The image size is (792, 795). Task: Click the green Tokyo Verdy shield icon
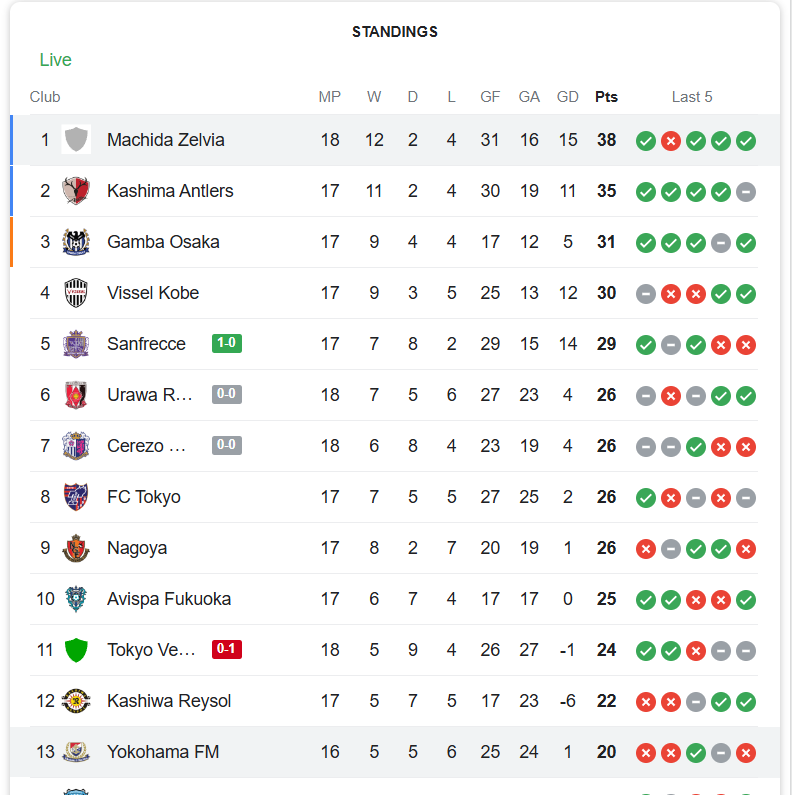pyautogui.click(x=76, y=650)
